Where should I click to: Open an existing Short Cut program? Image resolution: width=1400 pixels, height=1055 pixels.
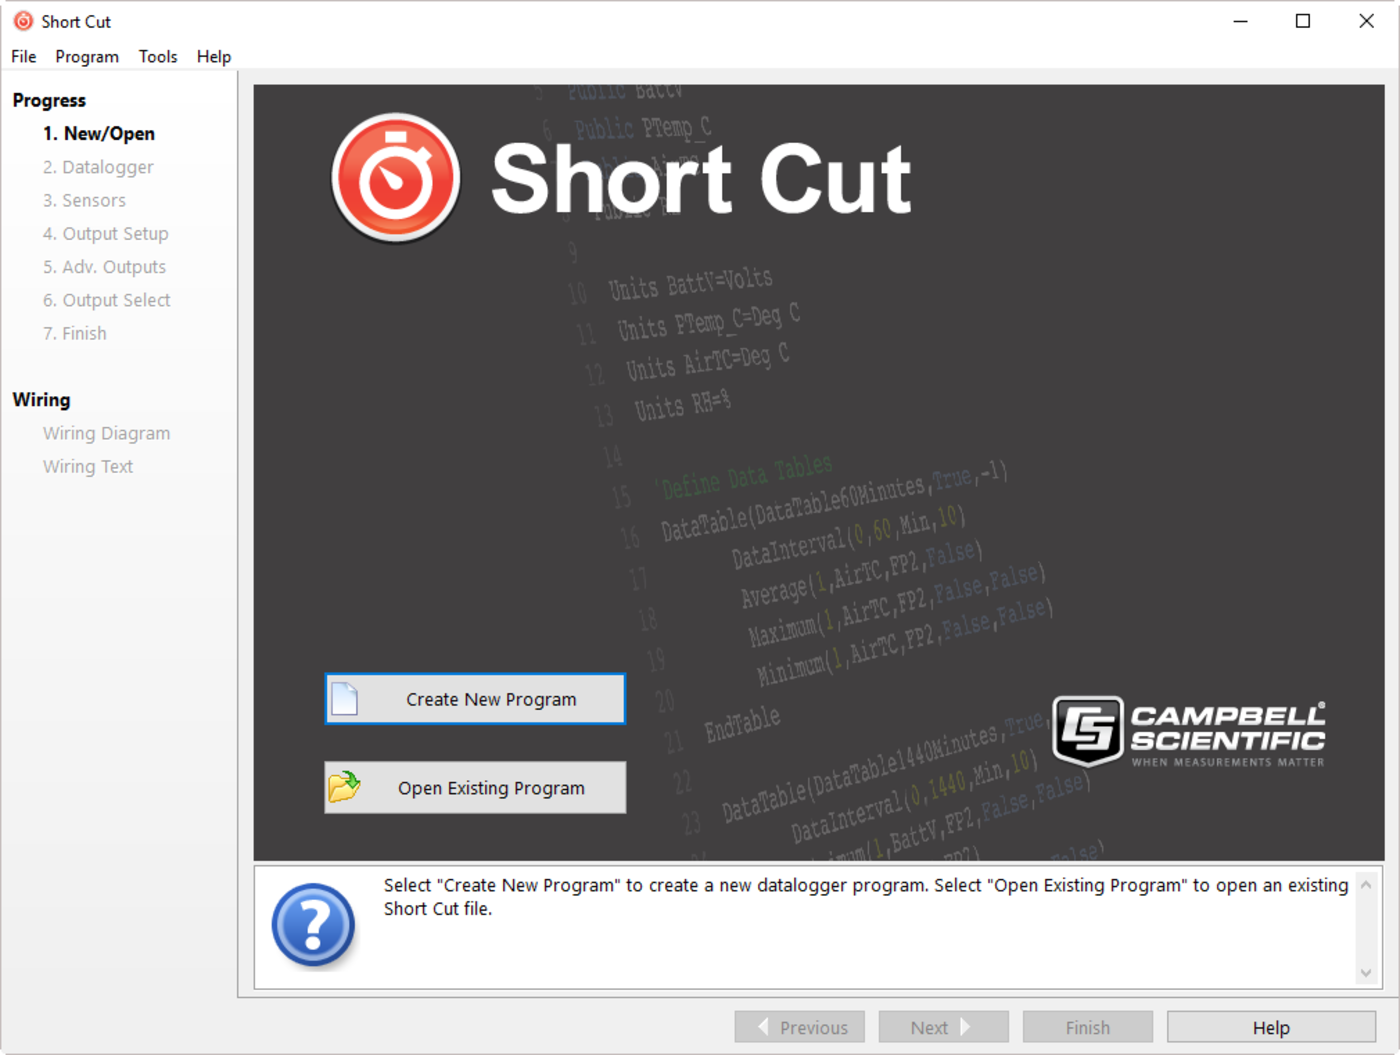475,787
